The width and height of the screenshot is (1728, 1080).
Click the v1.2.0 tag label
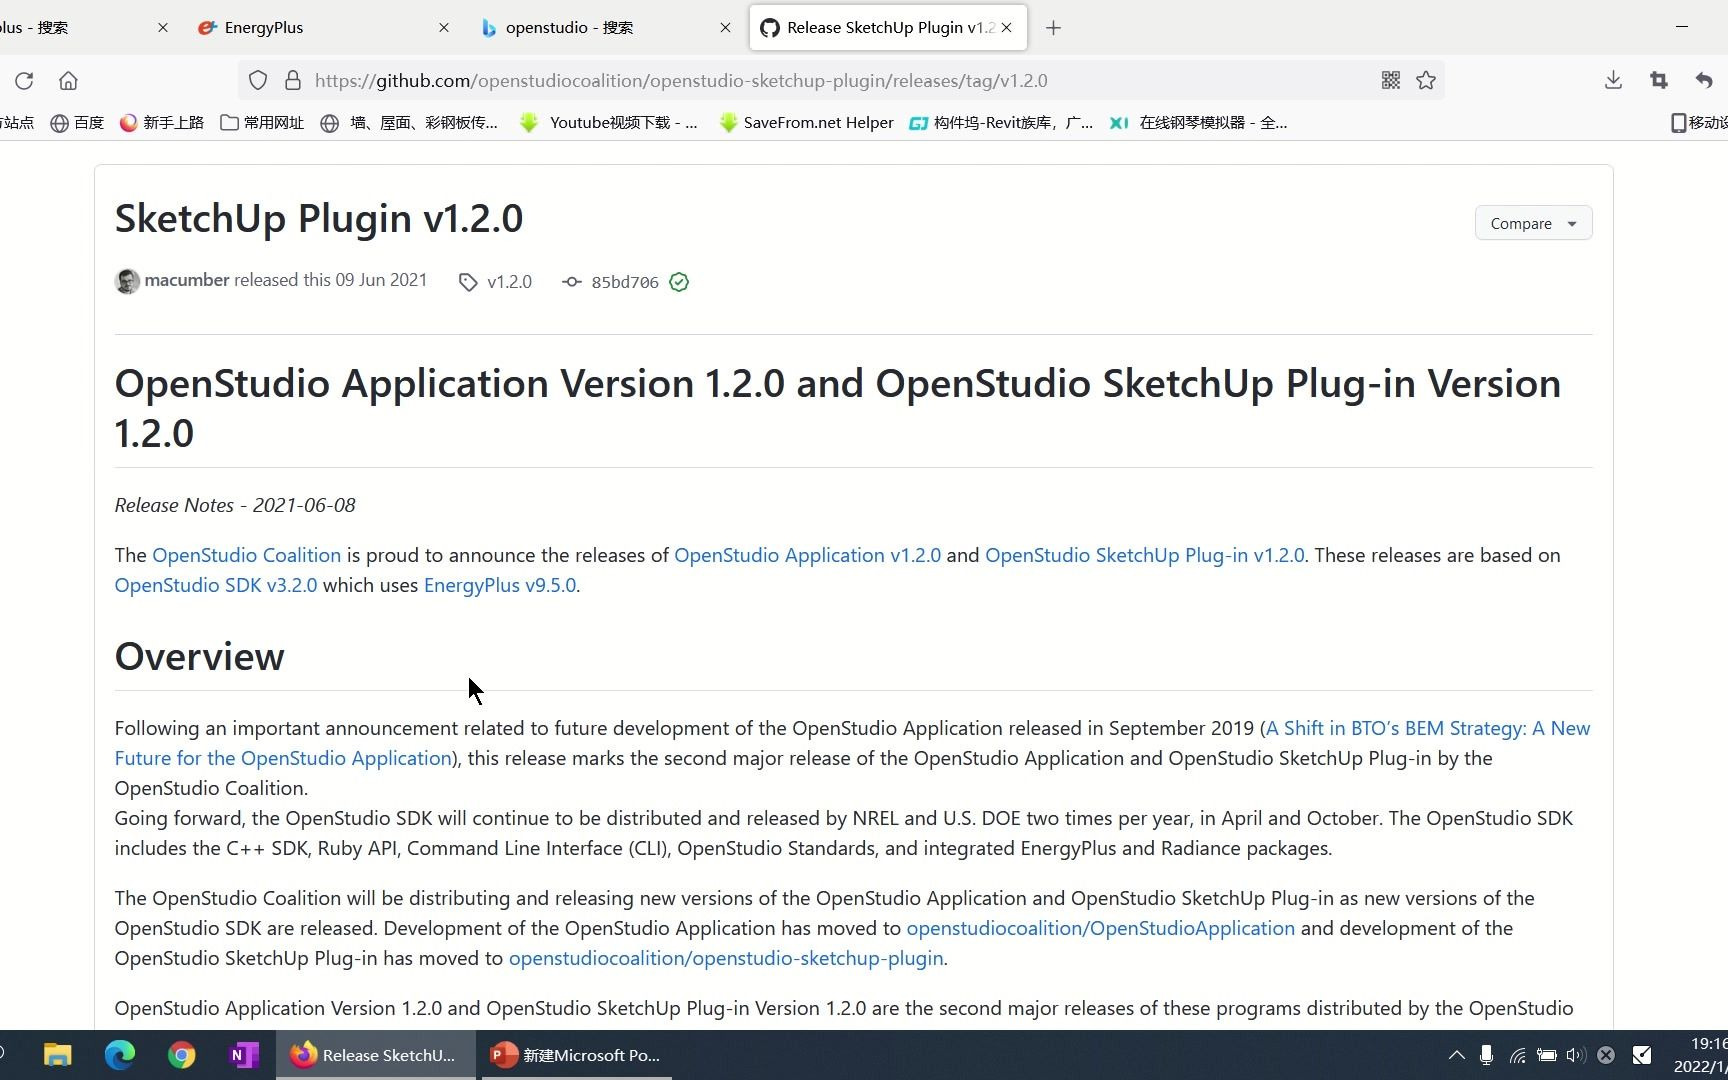[x=509, y=282]
